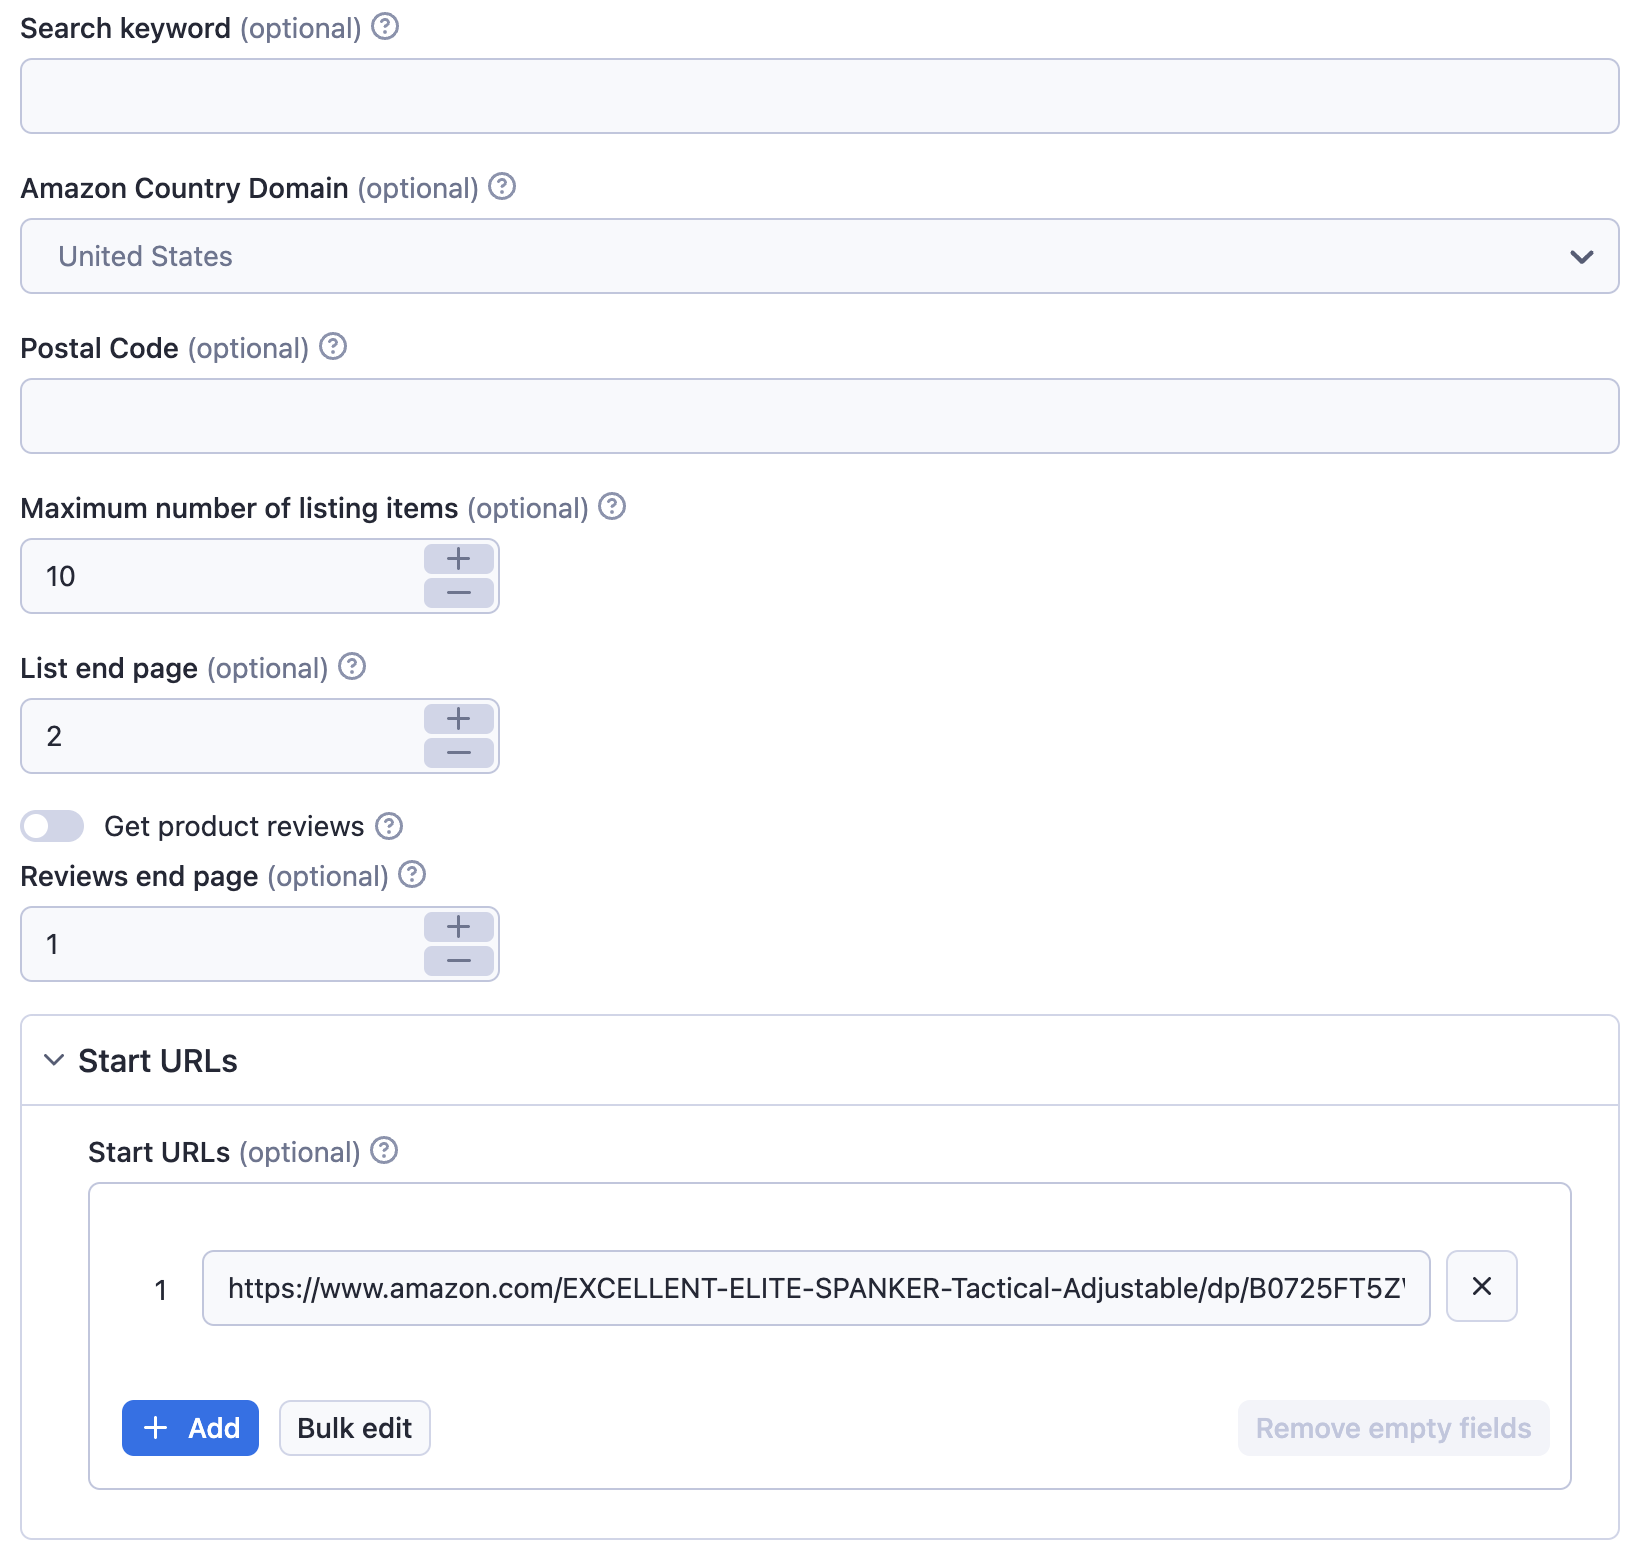Open the Amazon Country Domain dropdown

pyautogui.click(x=819, y=256)
